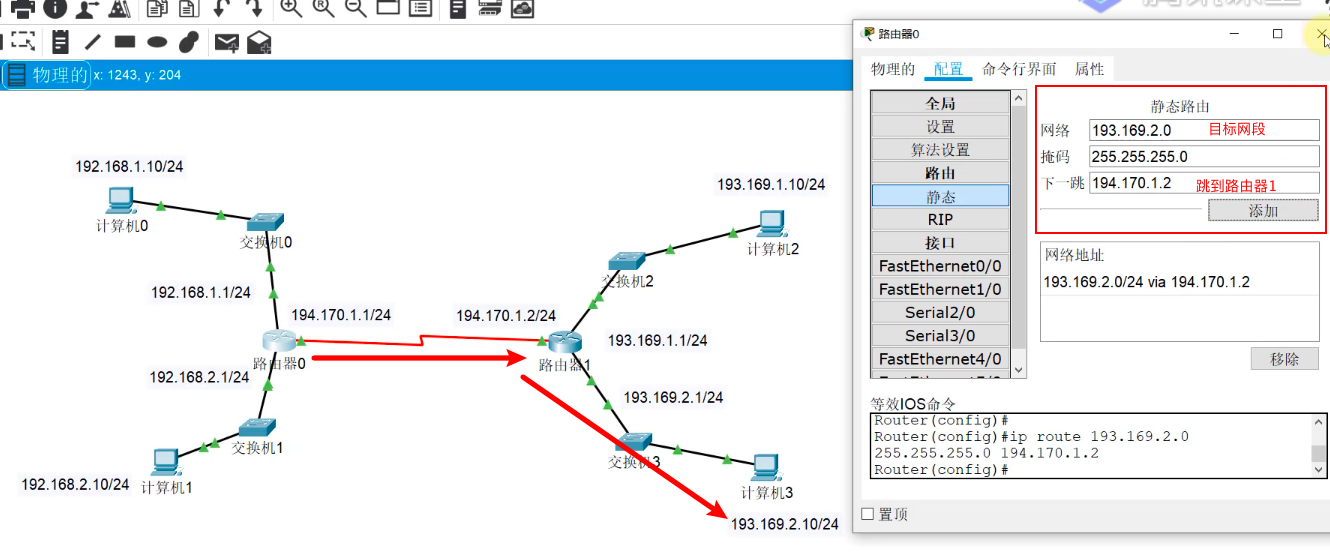
Task: Click the cloud toolbar icon
Action: click(522, 8)
